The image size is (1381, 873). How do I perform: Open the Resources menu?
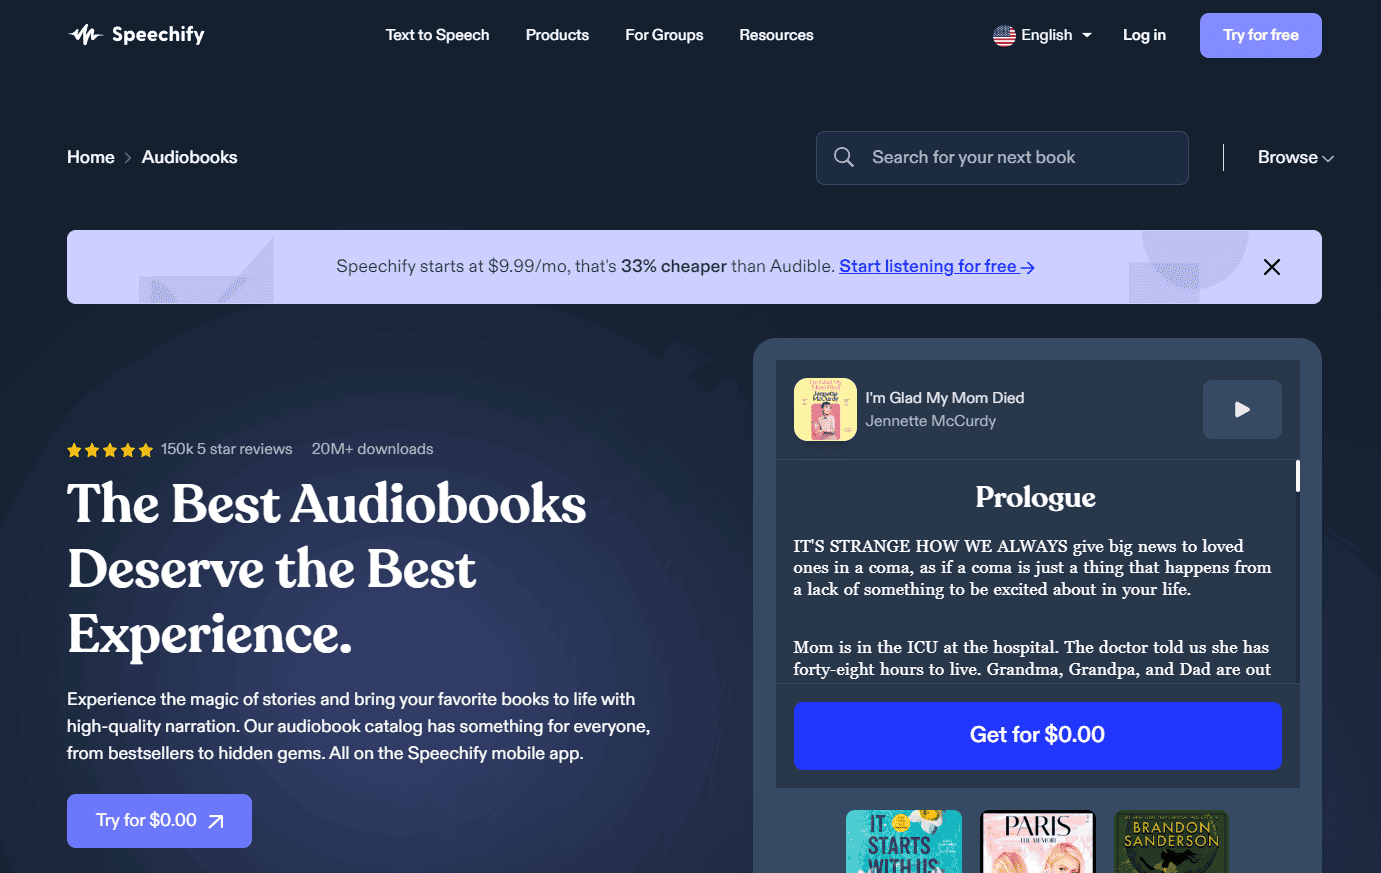pos(776,35)
